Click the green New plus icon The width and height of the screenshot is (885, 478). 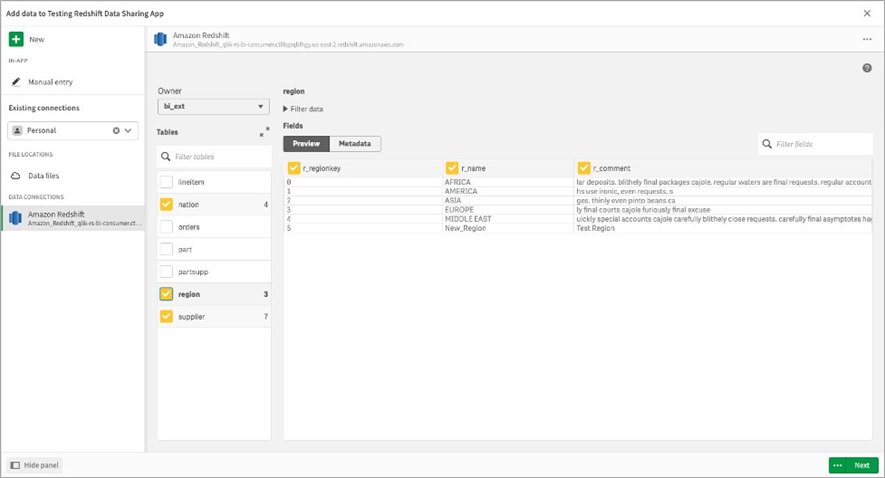click(x=16, y=39)
